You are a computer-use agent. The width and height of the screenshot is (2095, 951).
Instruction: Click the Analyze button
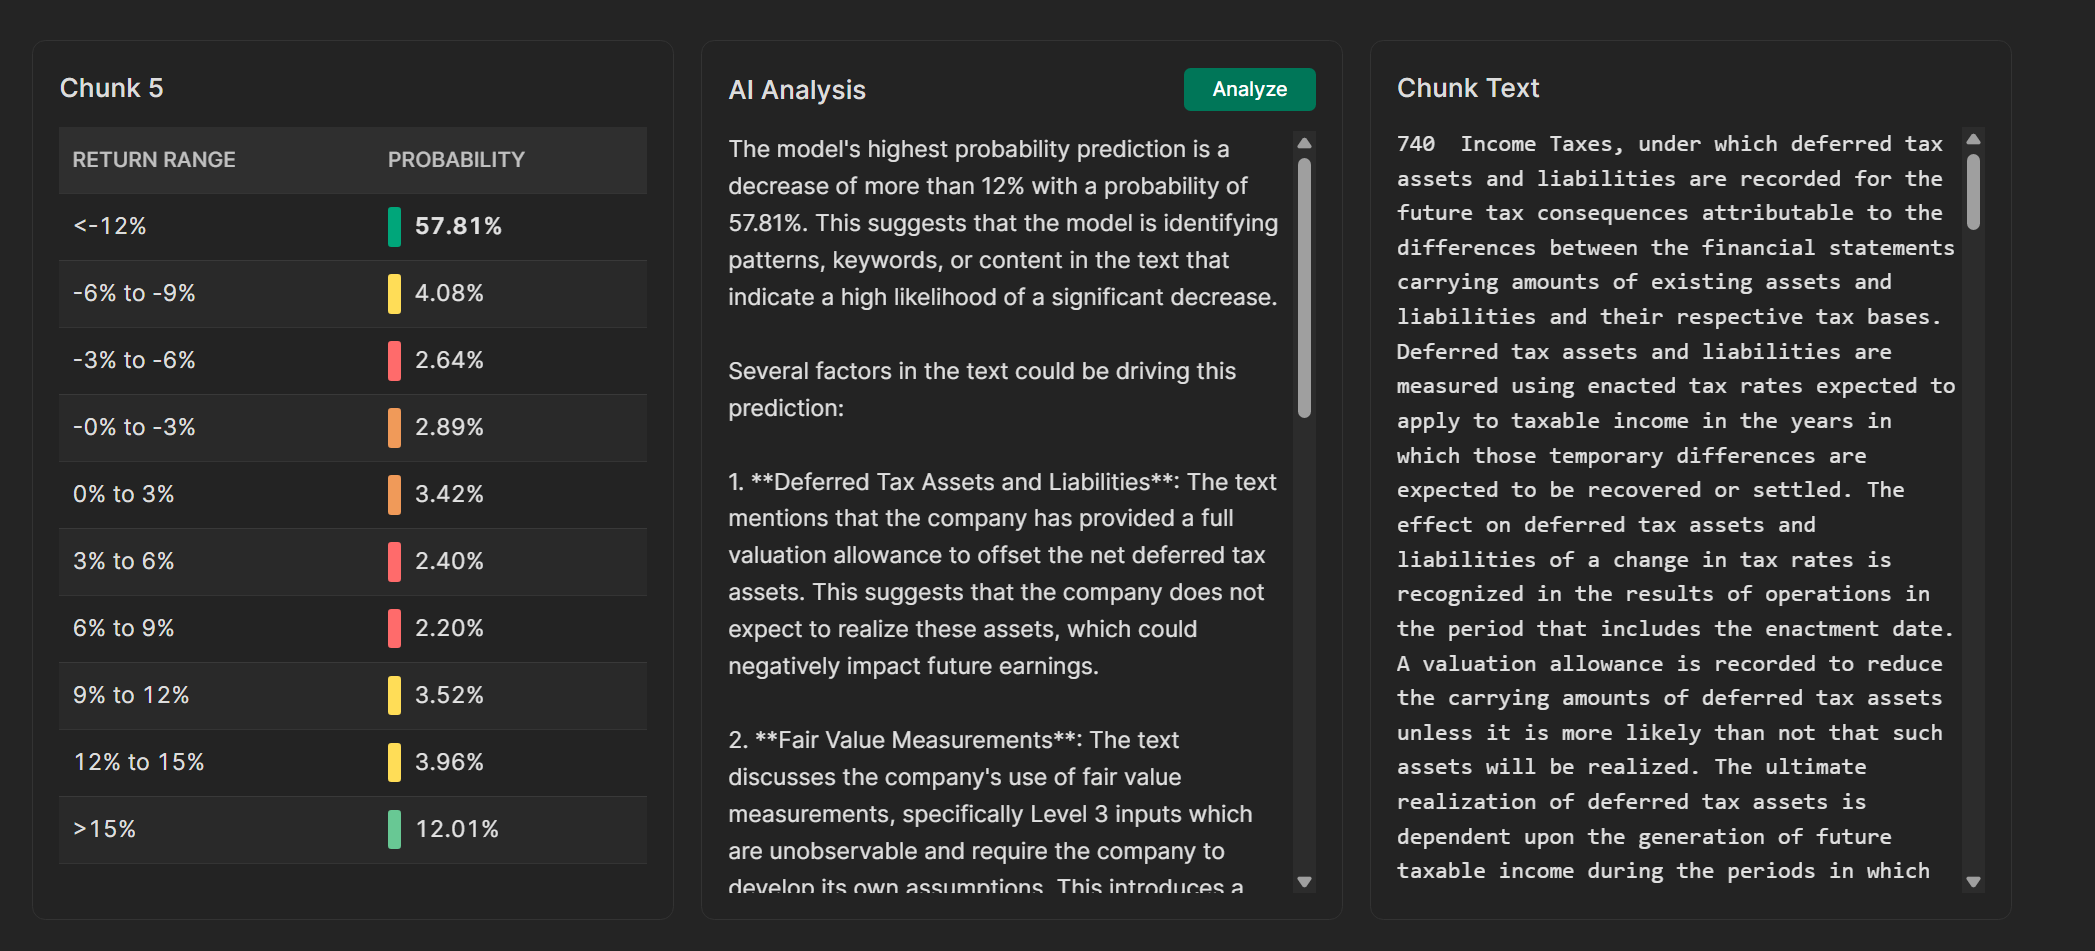1249,89
